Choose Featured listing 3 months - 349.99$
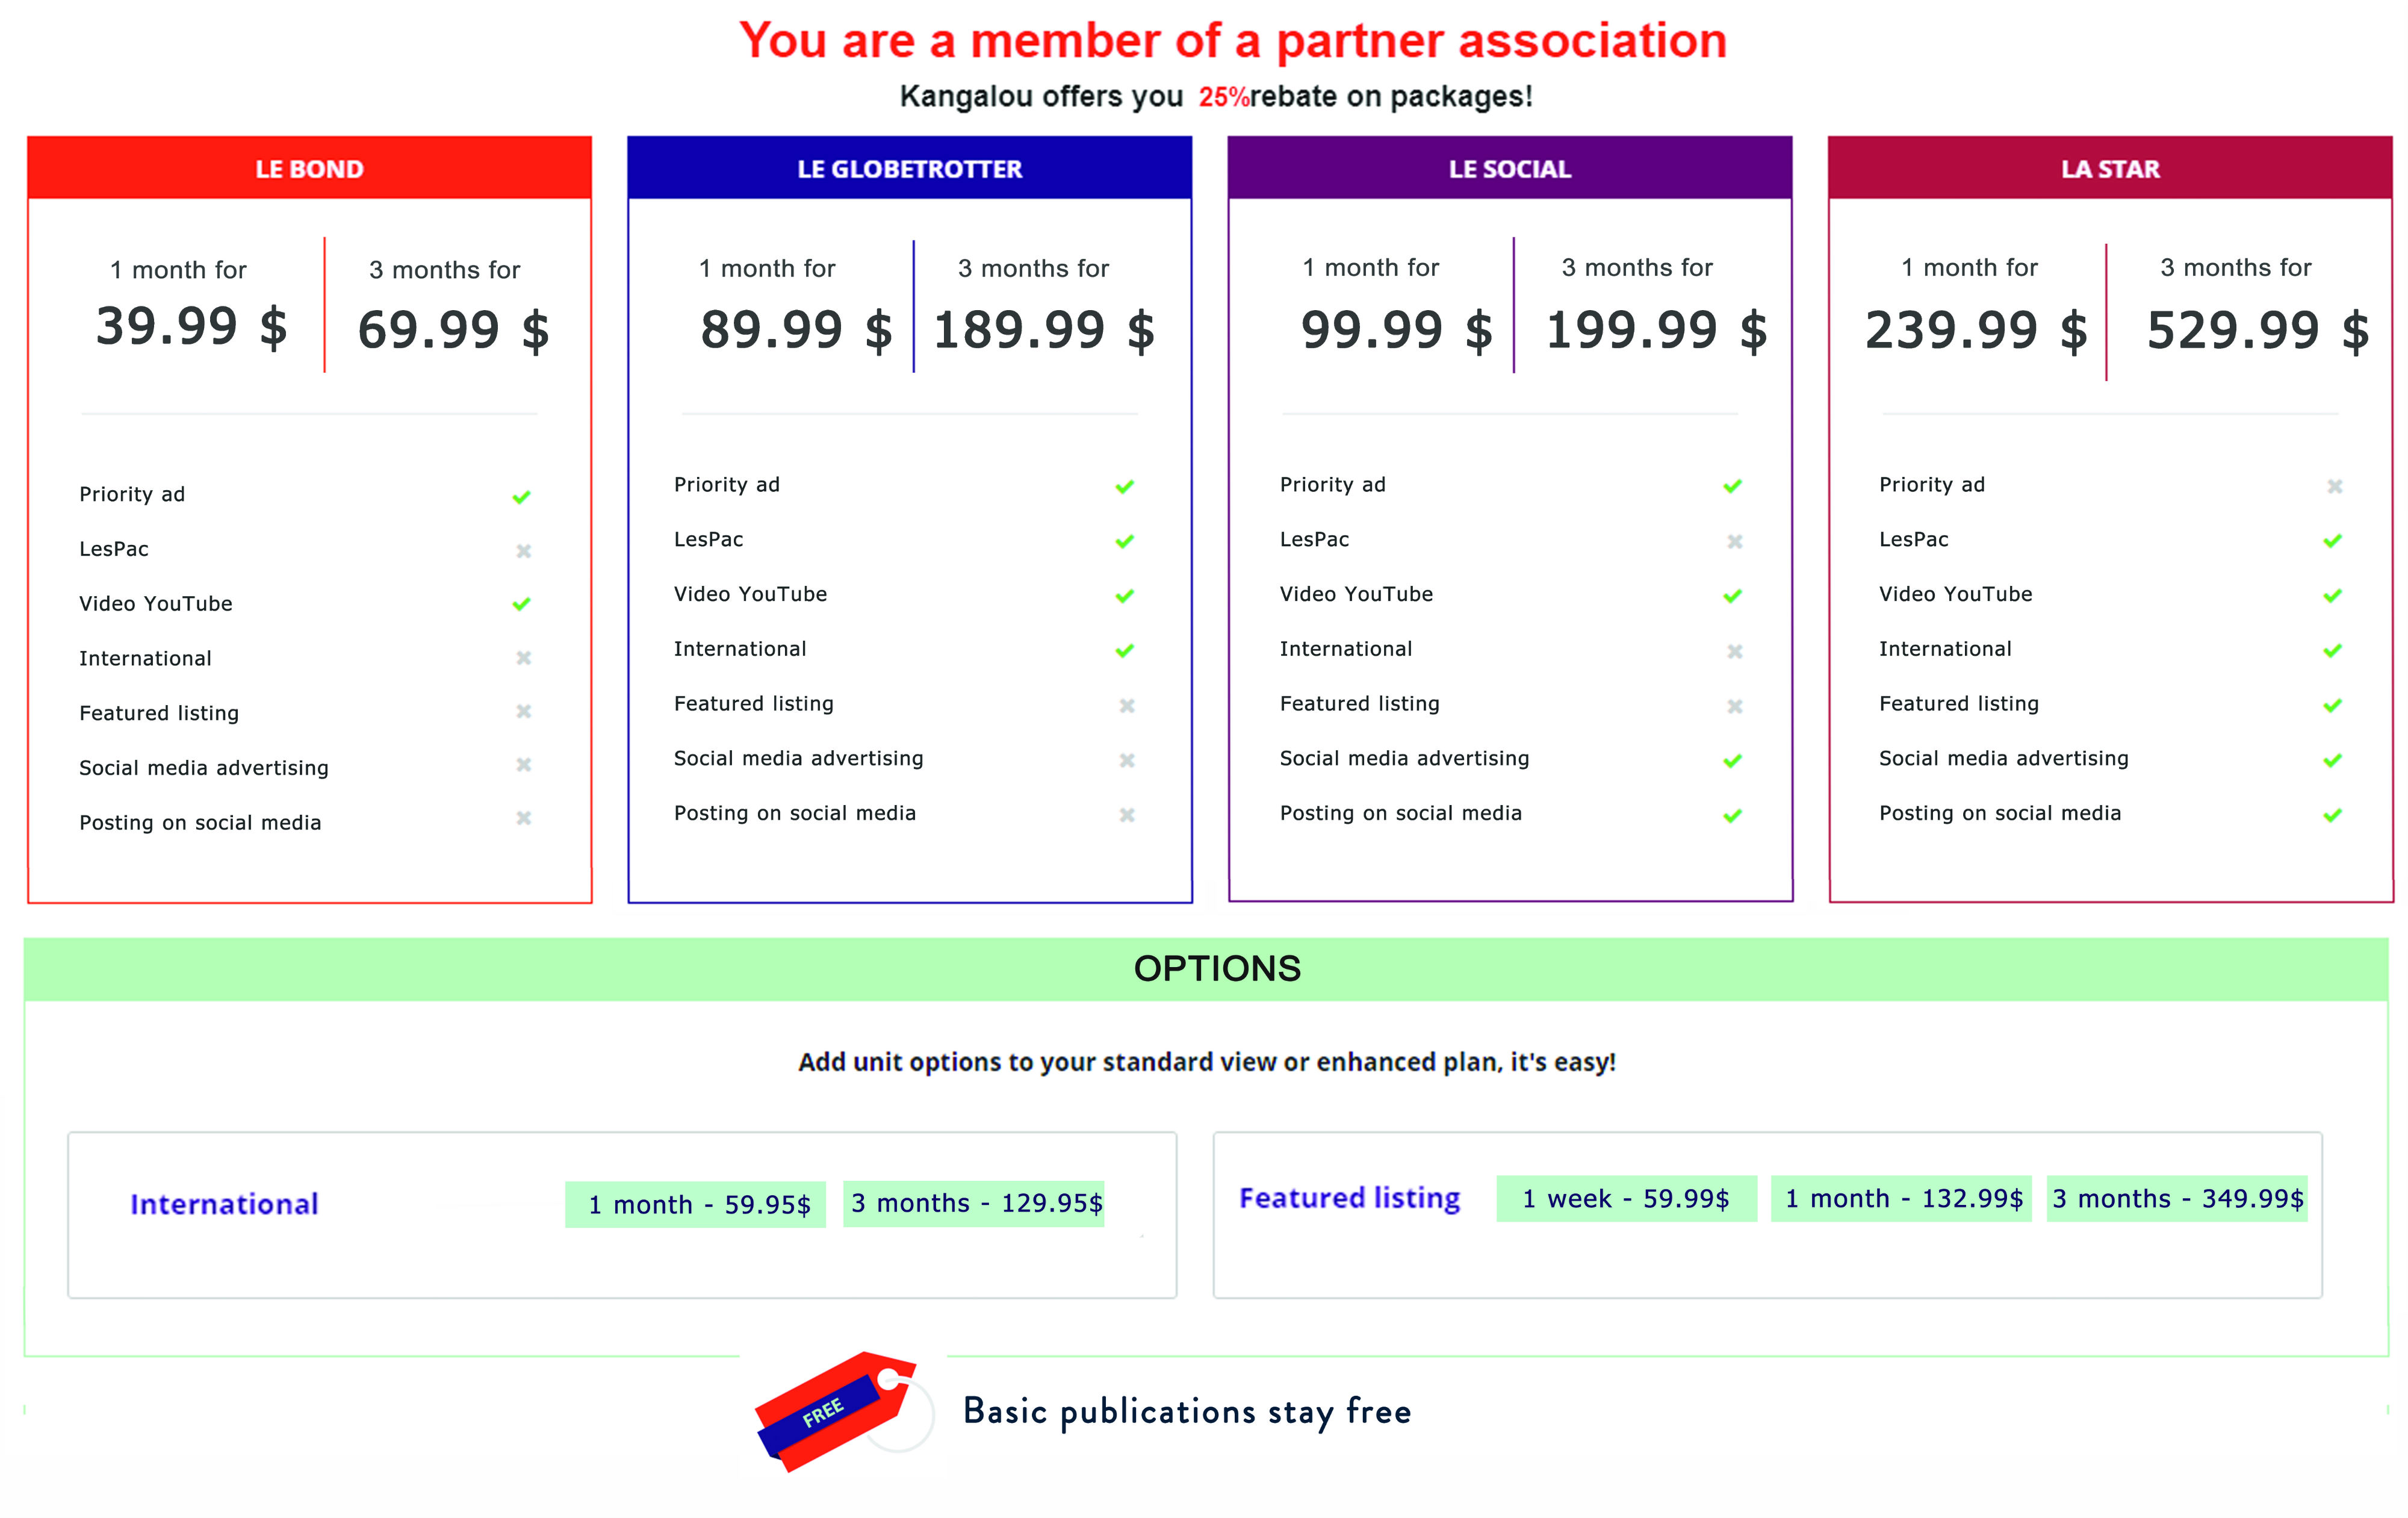Viewport: 2408px width, 1518px height. (2178, 1198)
